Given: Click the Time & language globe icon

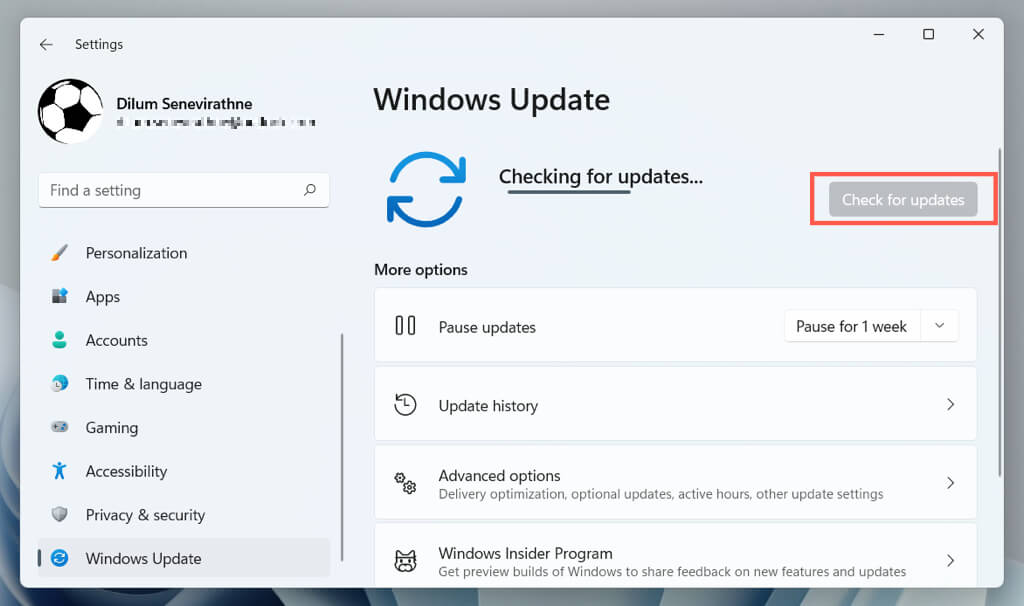Looking at the screenshot, I should pyautogui.click(x=59, y=384).
